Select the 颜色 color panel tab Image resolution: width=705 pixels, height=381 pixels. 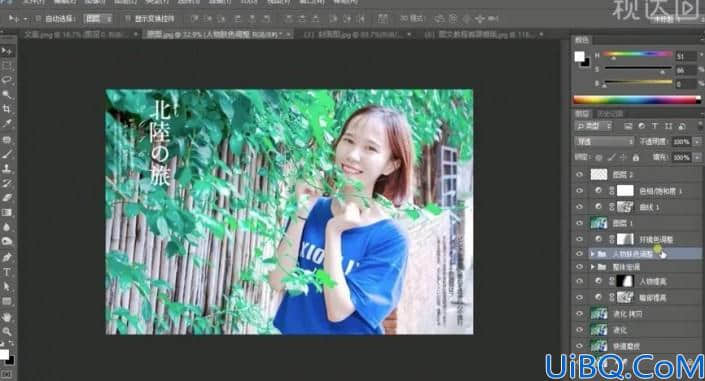pyautogui.click(x=581, y=40)
